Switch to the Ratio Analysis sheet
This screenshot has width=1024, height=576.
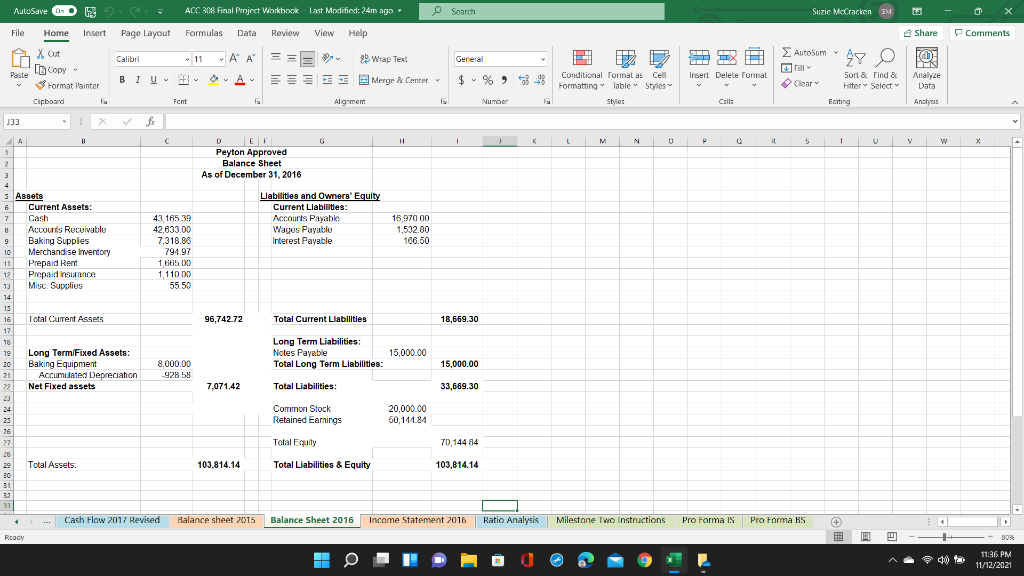tap(510, 520)
